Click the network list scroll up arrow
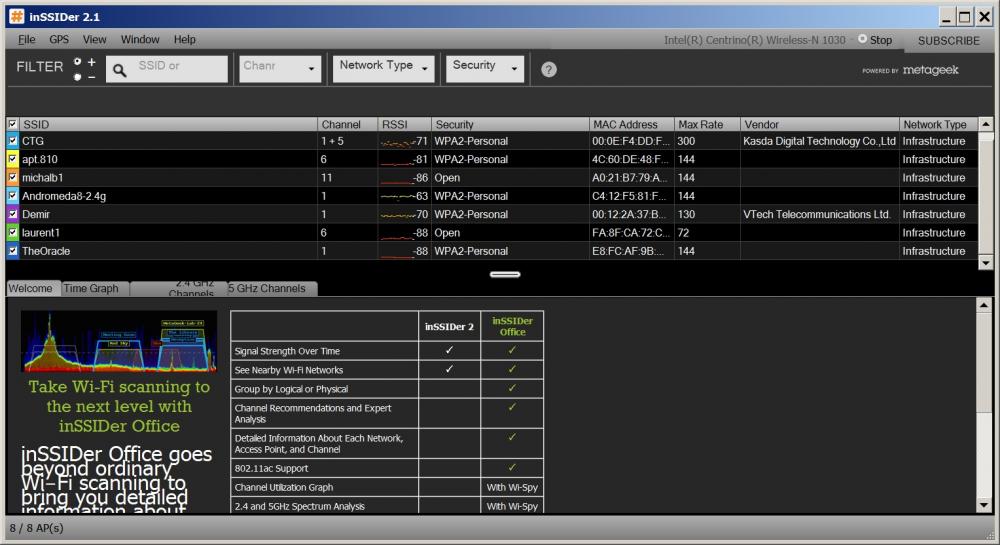This screenshot has width=1000, height=545. tap(985, 124)
